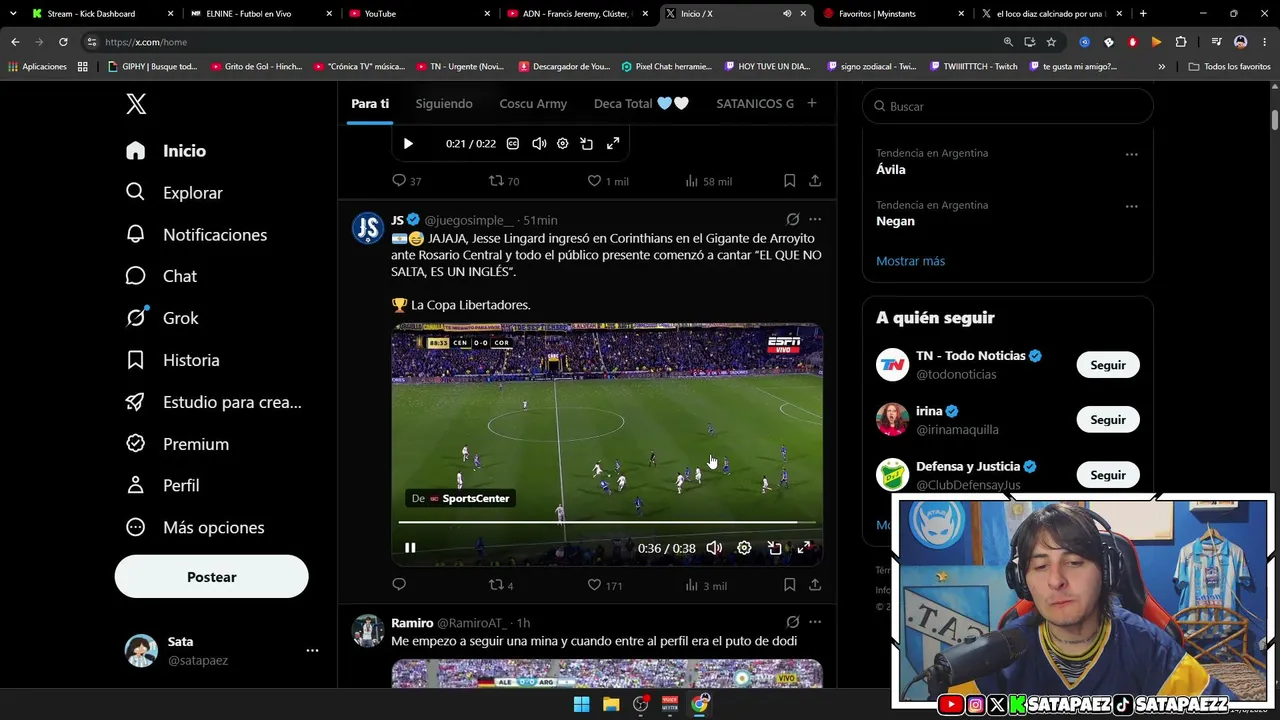
Task: Mute the 0:22 video volume
Action: click(539, 144)
